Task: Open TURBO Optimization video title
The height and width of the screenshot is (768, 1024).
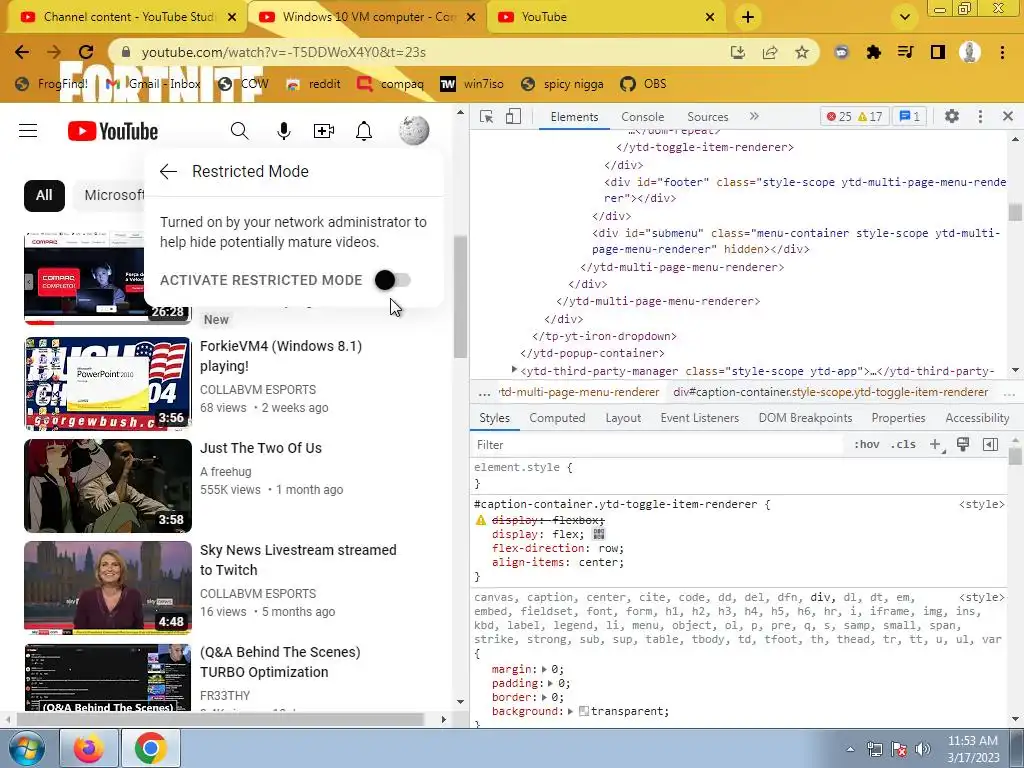Action: [280, 662]
